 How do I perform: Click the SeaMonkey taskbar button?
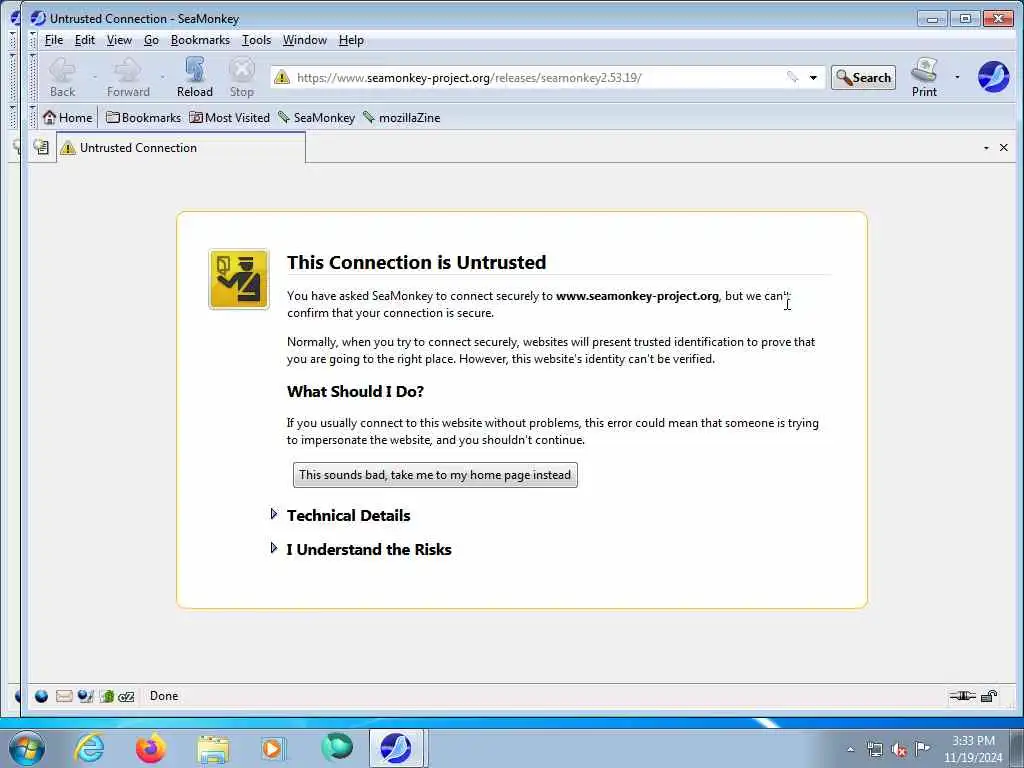click(396, 748)
